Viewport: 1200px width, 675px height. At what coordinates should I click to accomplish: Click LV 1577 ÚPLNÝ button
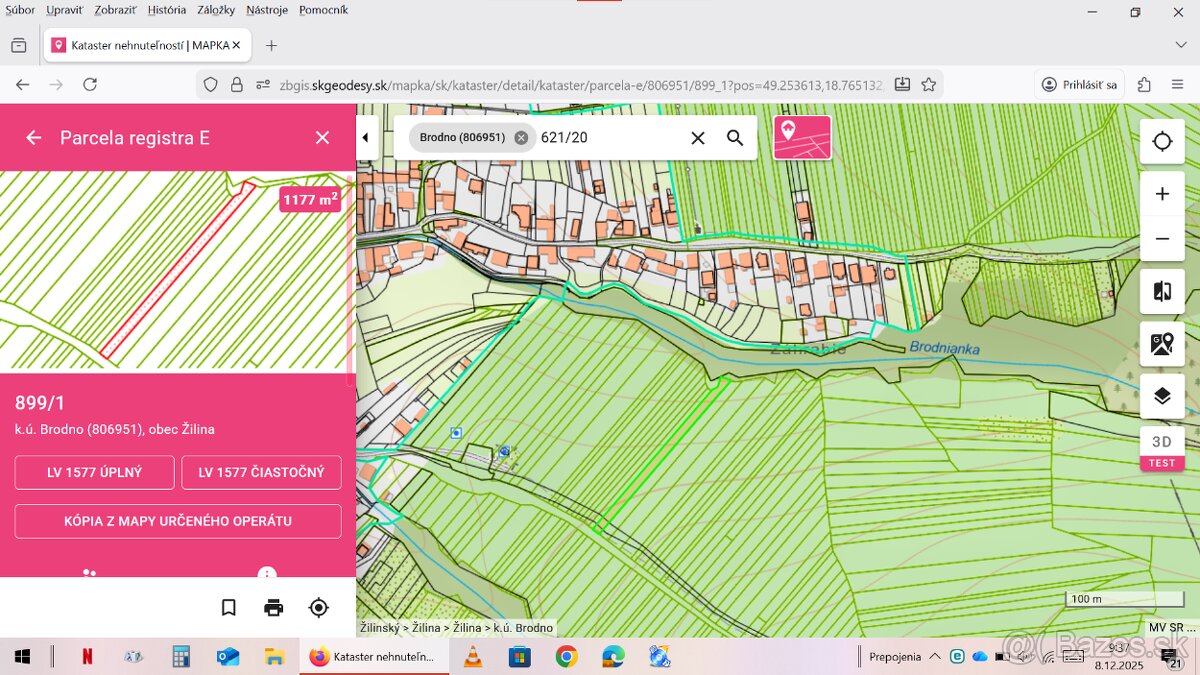(95, 473)
